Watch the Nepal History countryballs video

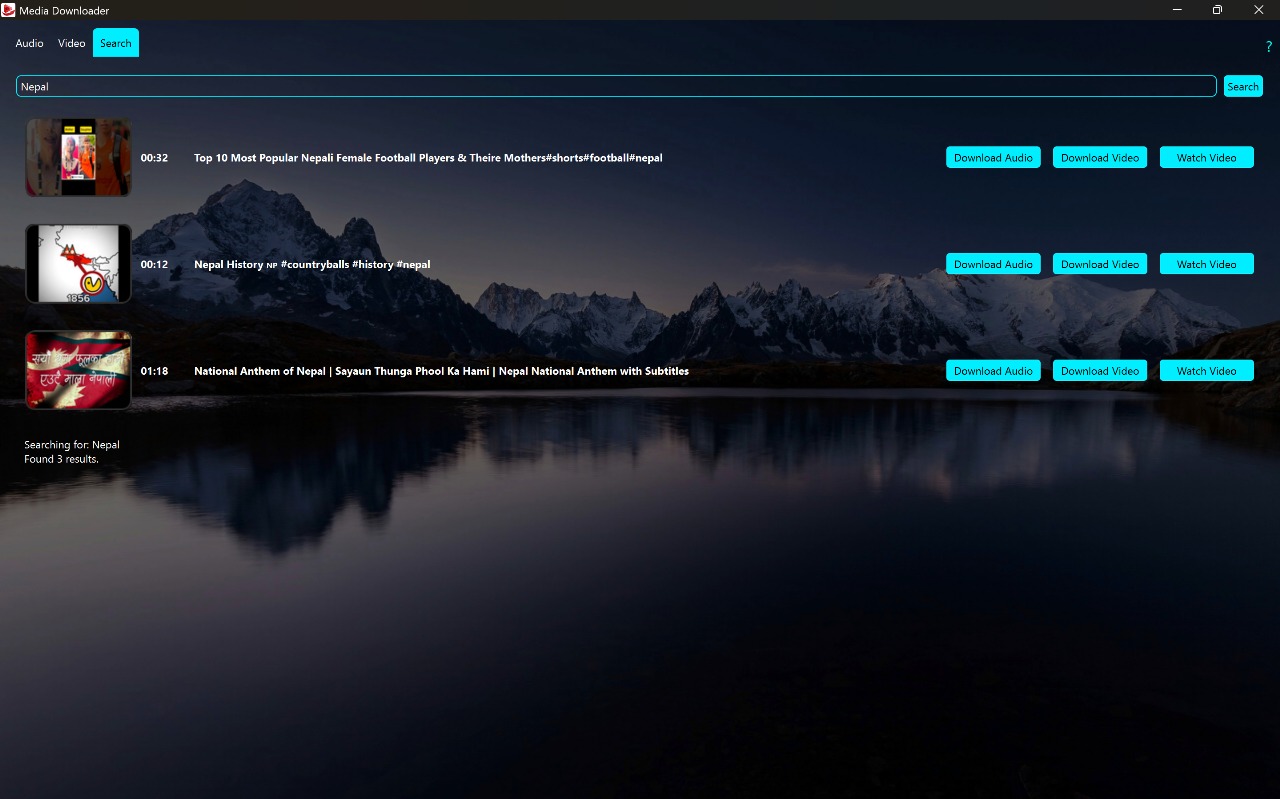pyautogui.click(x=1206, y=264)
